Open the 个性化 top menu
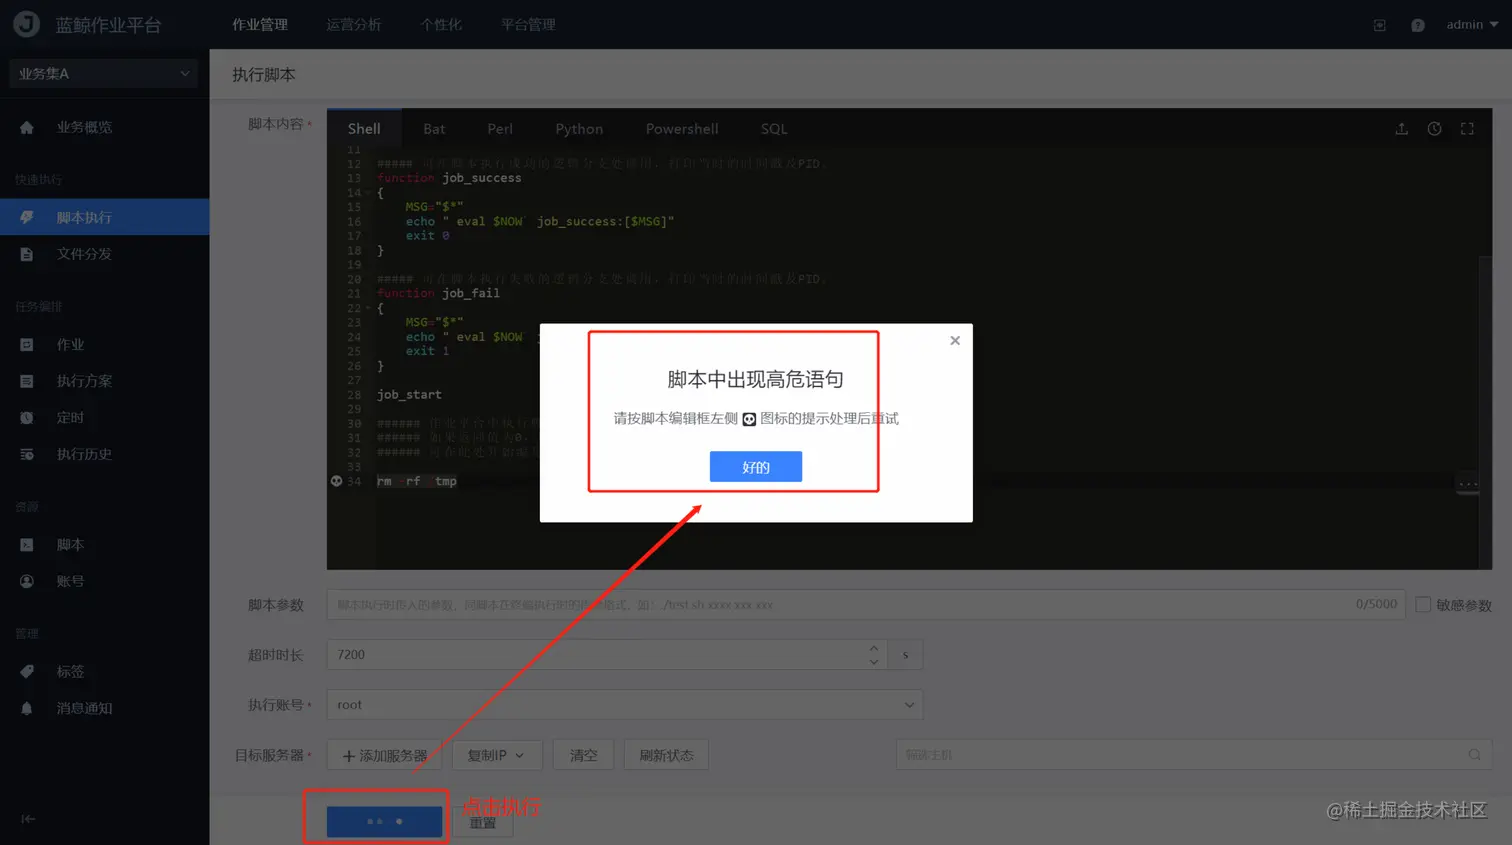Screen dimensions: 1512x845 click(441, 25)
